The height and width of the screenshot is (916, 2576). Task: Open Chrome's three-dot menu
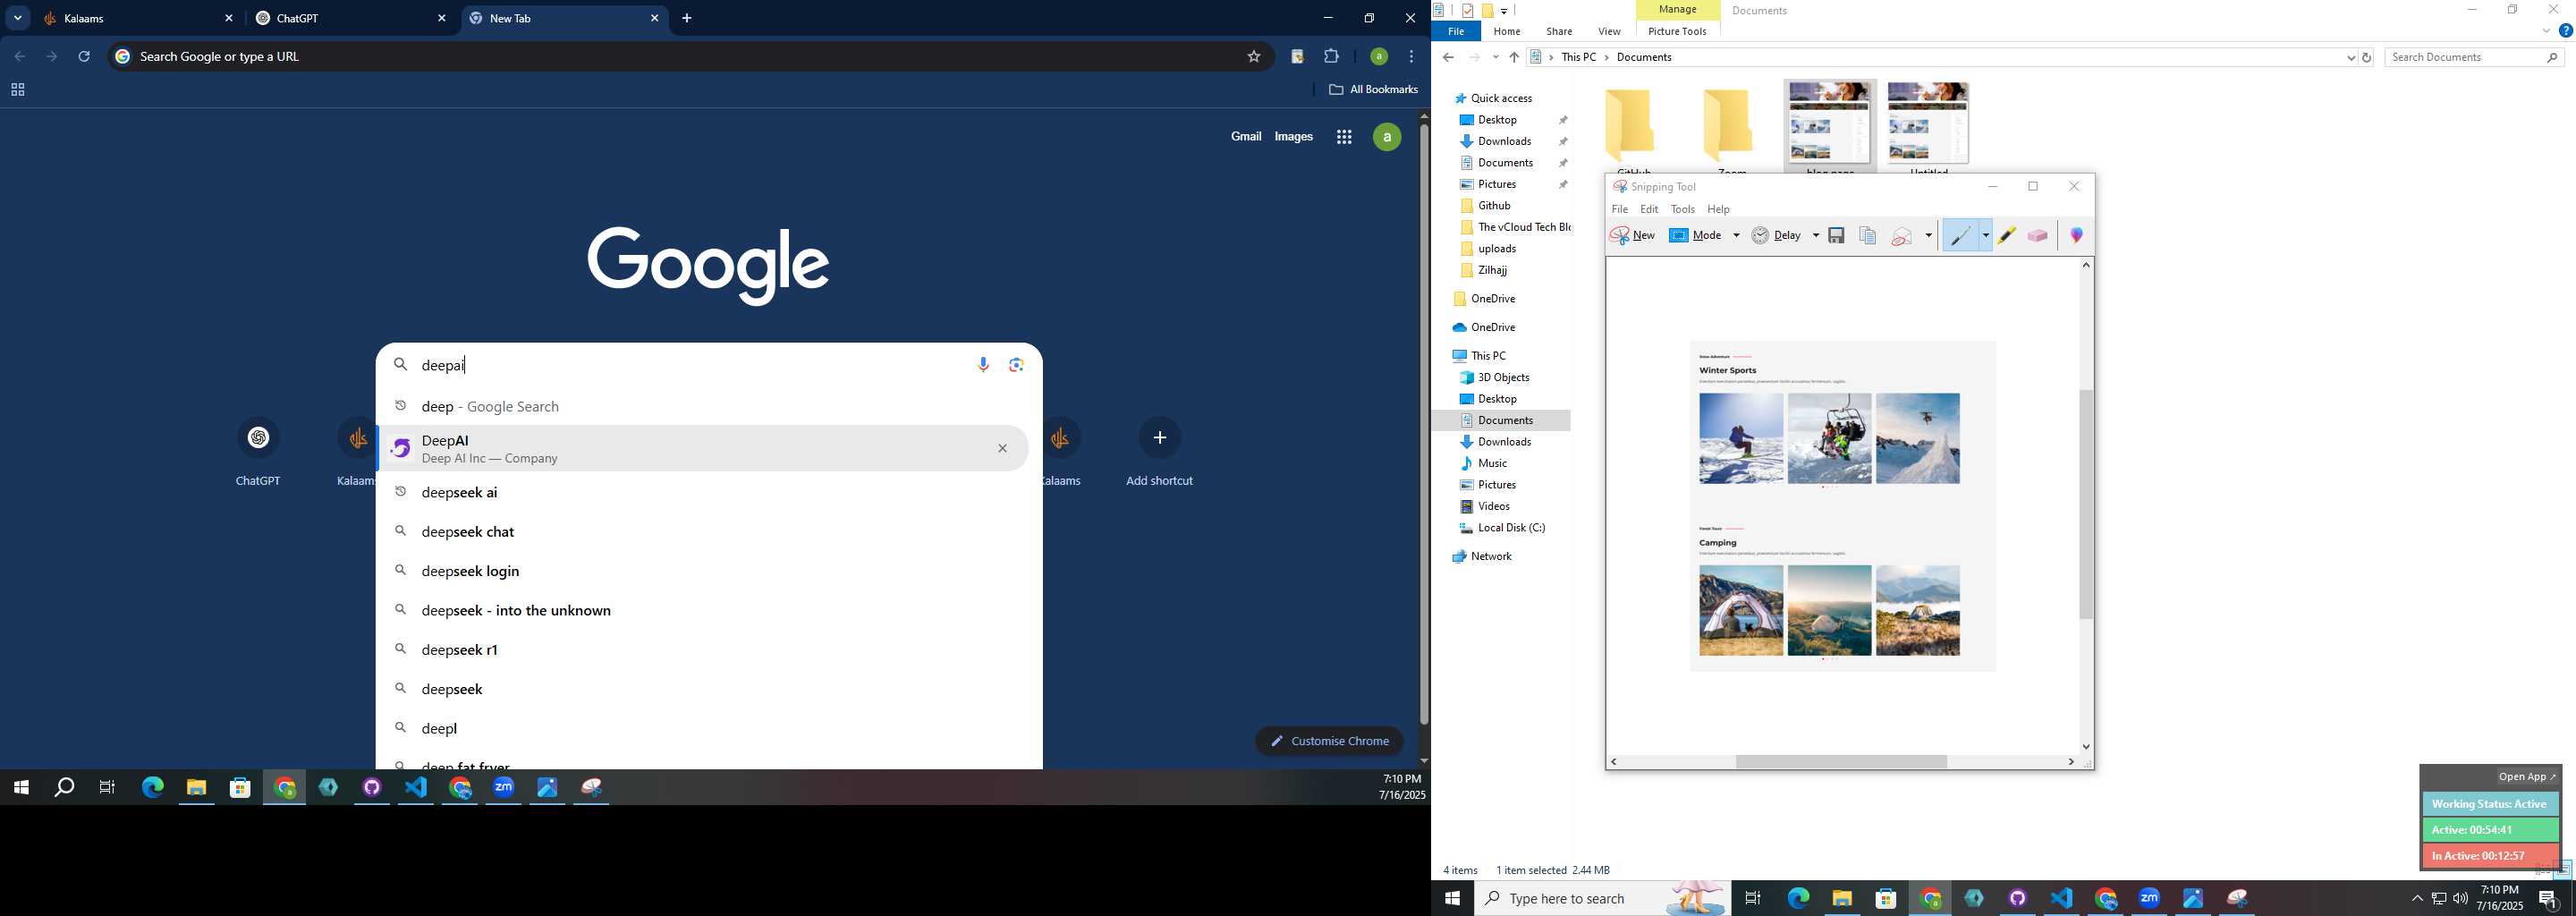[1411, 57]
